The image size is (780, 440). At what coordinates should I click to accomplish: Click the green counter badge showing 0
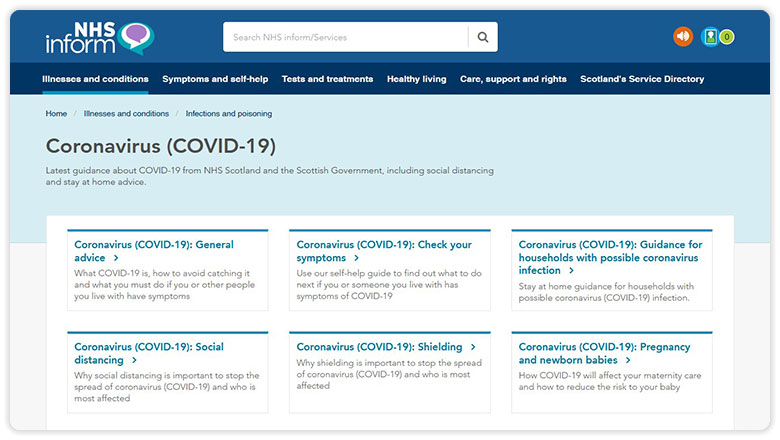point(727,37)
